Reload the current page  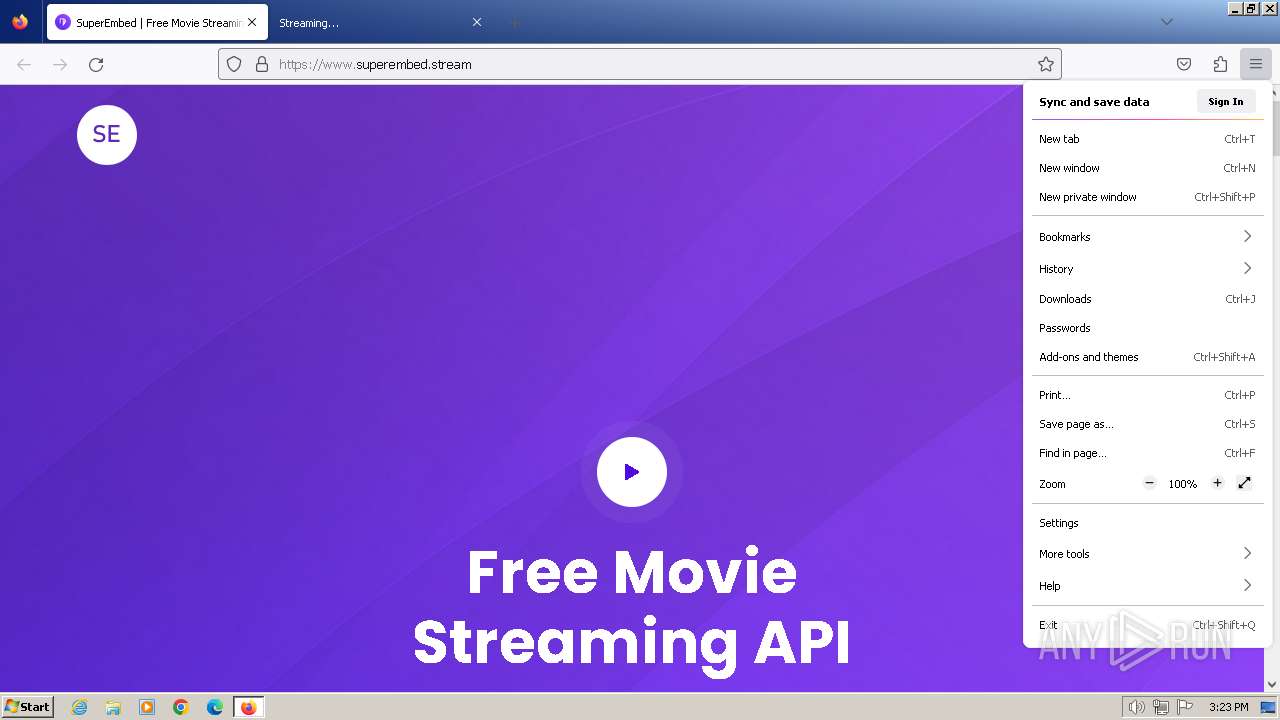(96, 64)
